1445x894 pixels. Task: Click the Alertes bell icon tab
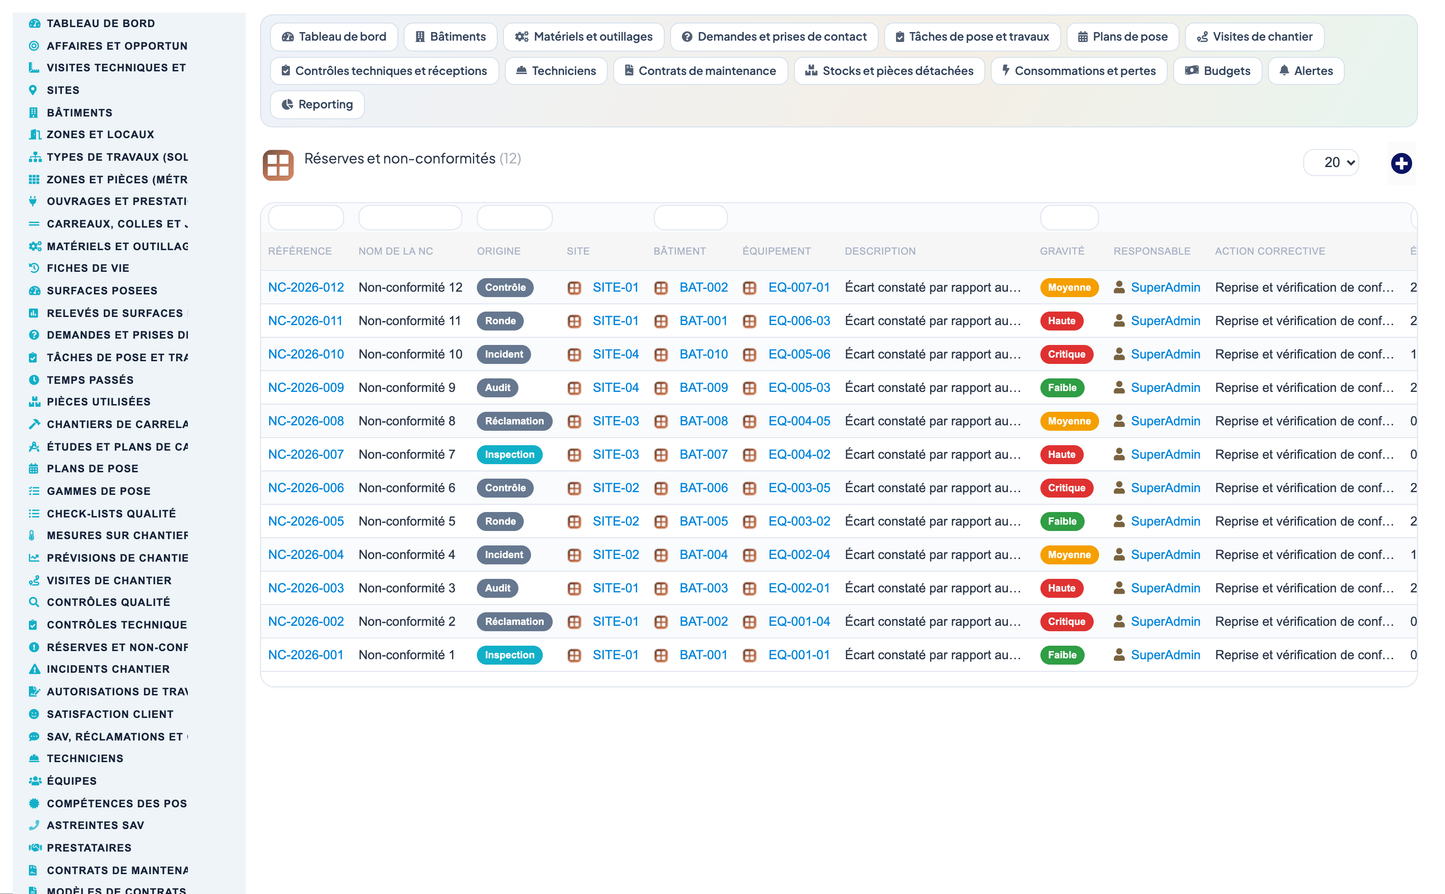coord(1284,71)
